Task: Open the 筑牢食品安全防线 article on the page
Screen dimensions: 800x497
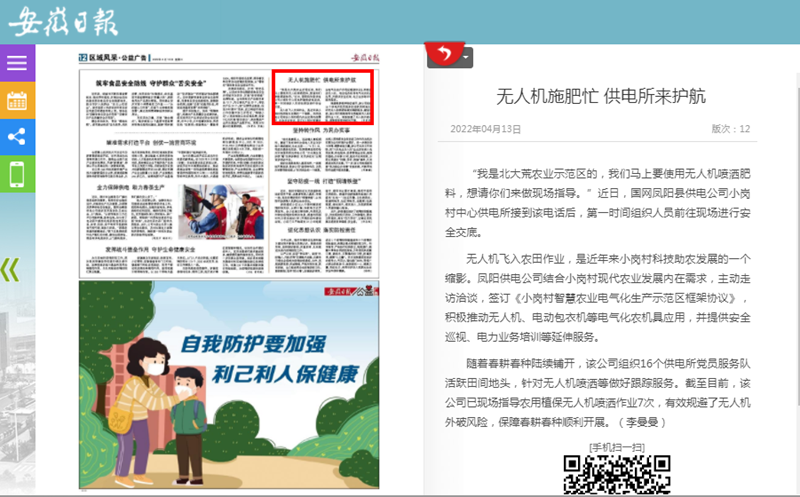Action: (151, 83)
